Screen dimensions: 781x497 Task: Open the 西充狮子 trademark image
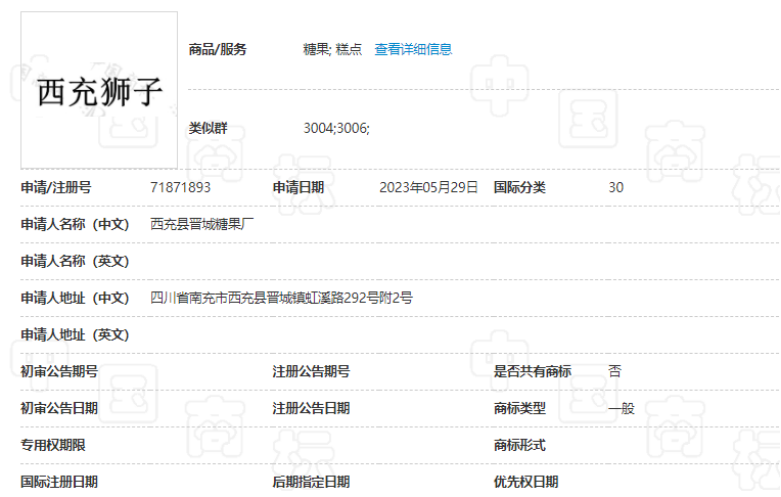click(99, 90)
